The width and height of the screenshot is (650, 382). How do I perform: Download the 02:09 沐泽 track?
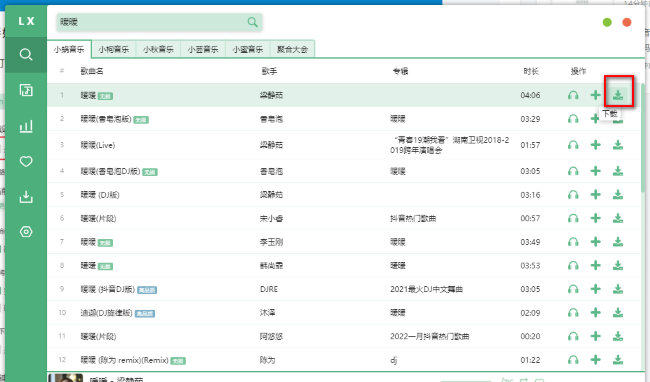[618, 313]
